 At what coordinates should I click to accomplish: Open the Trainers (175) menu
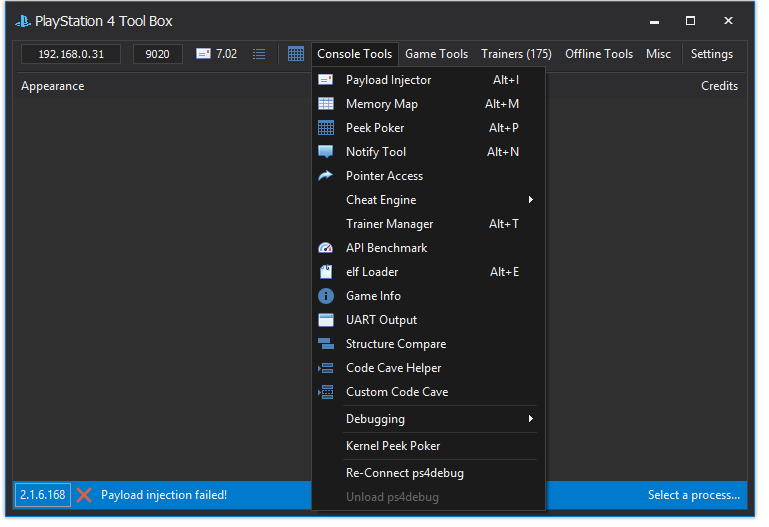coord(516,54)
